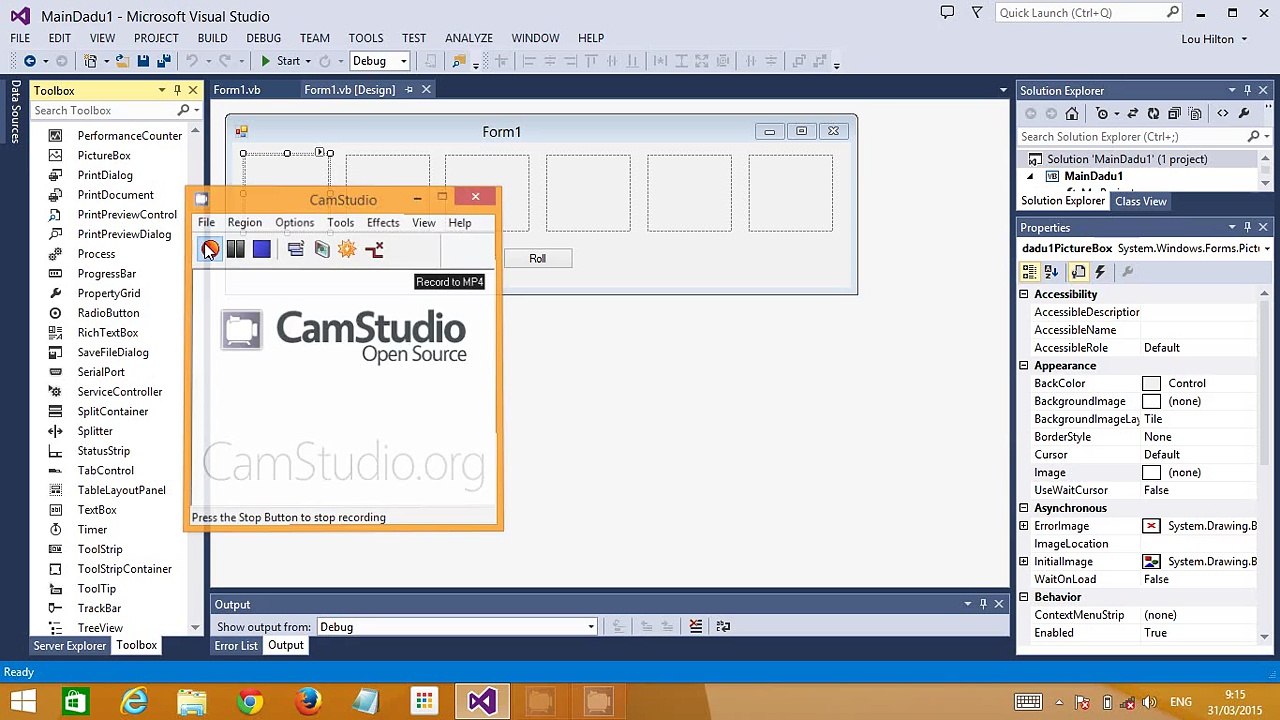Collapse the Appearance property category

point(1024,366)
